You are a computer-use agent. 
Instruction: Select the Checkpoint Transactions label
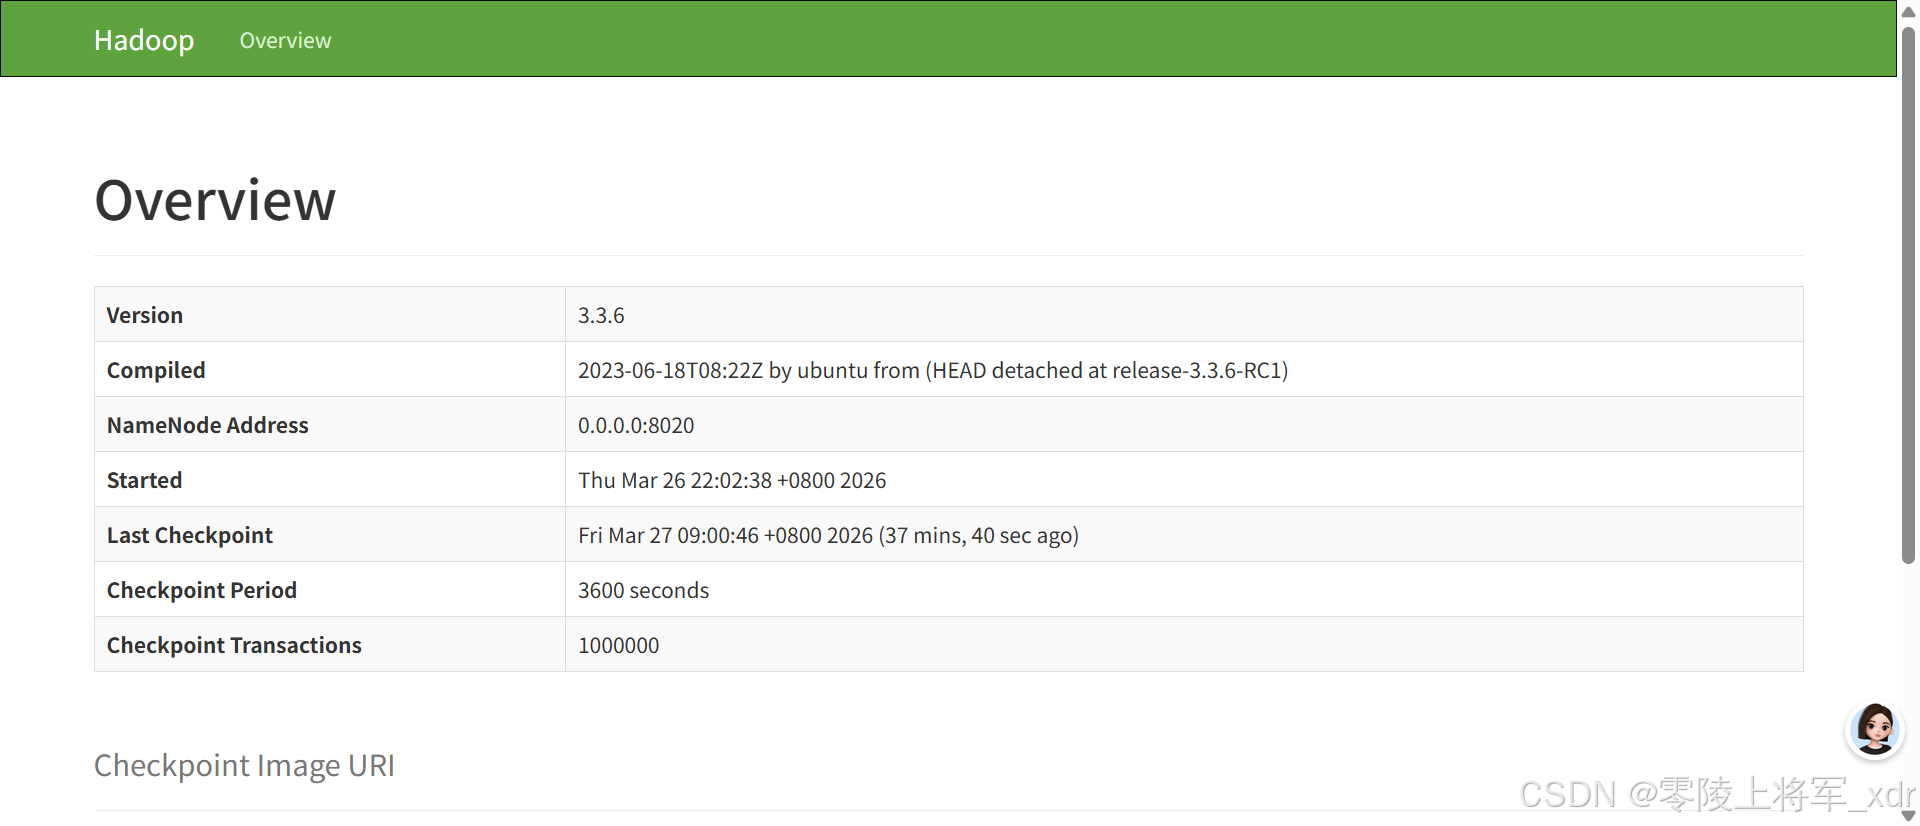(234, 645)
